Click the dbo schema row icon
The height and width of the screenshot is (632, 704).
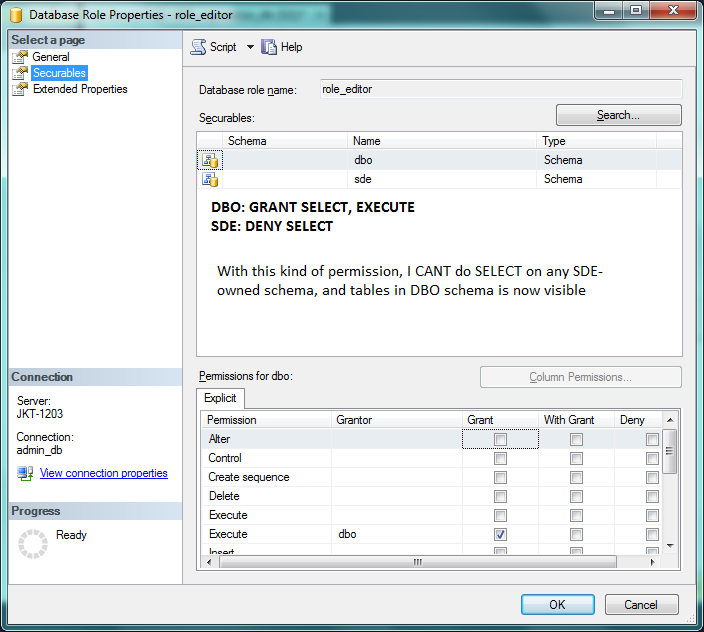(210, 160)
